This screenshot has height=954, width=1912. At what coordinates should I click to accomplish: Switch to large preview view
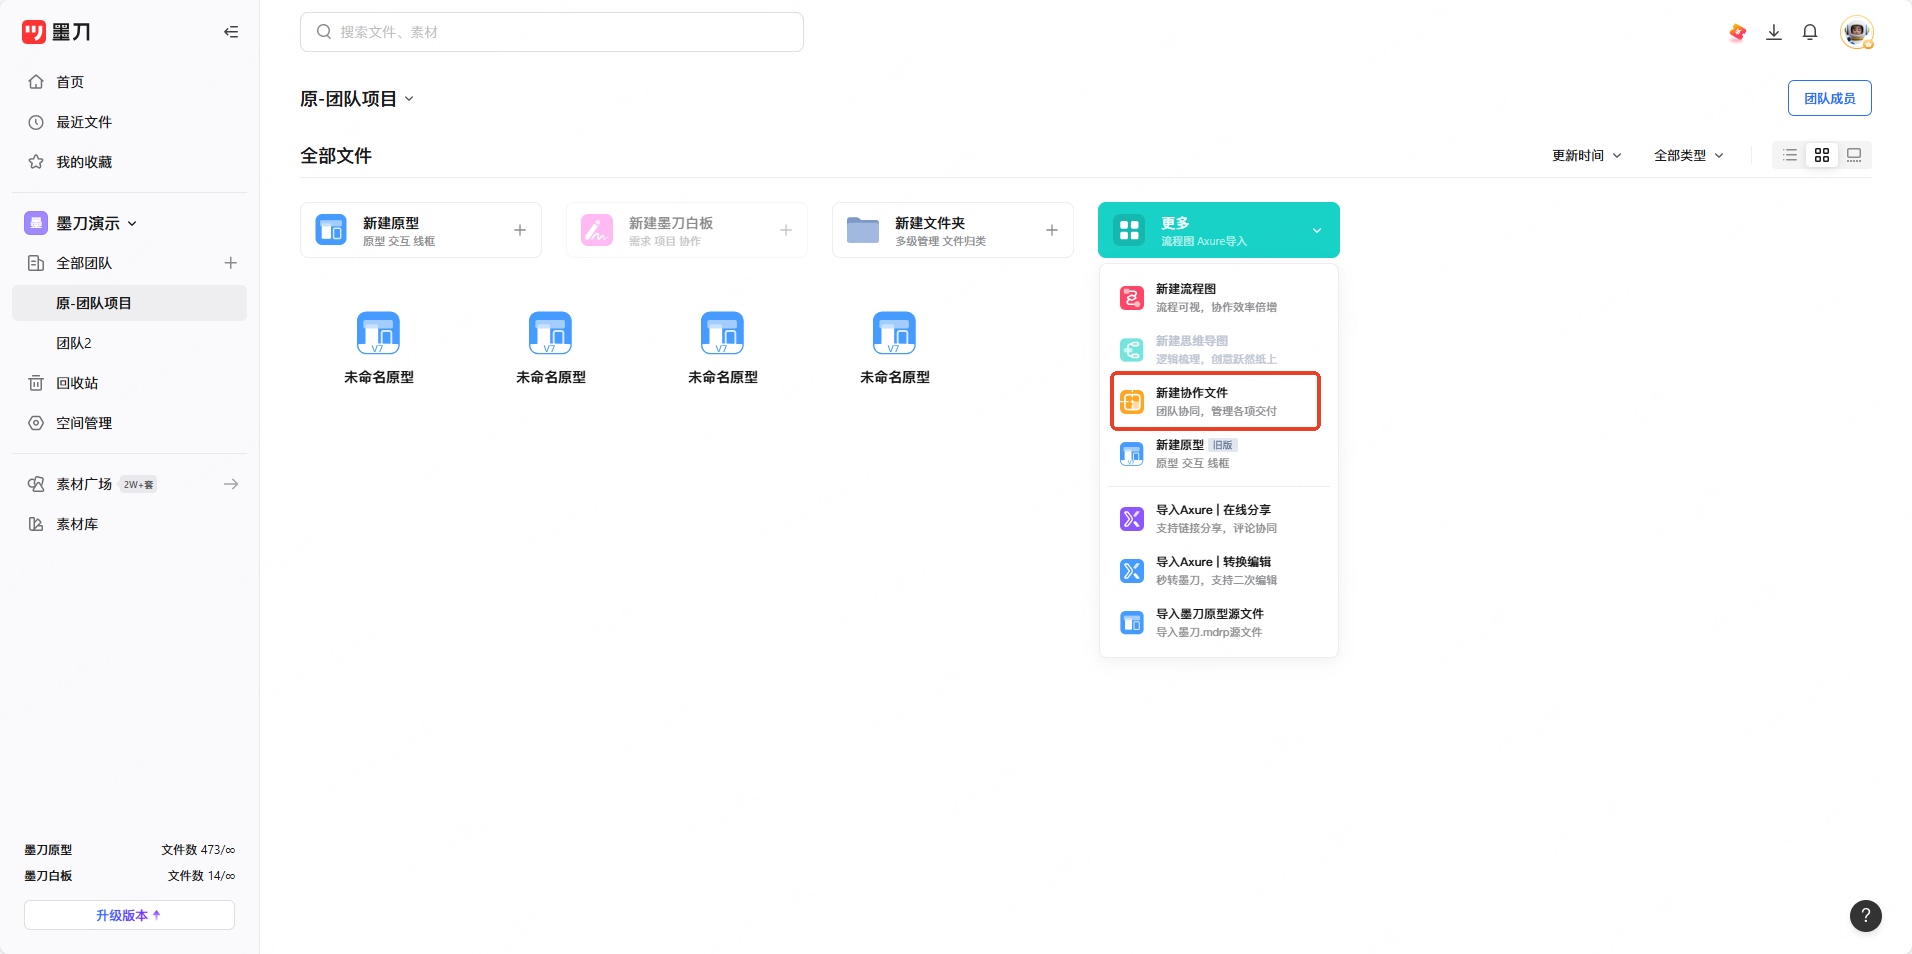[x=1854, y=155]
